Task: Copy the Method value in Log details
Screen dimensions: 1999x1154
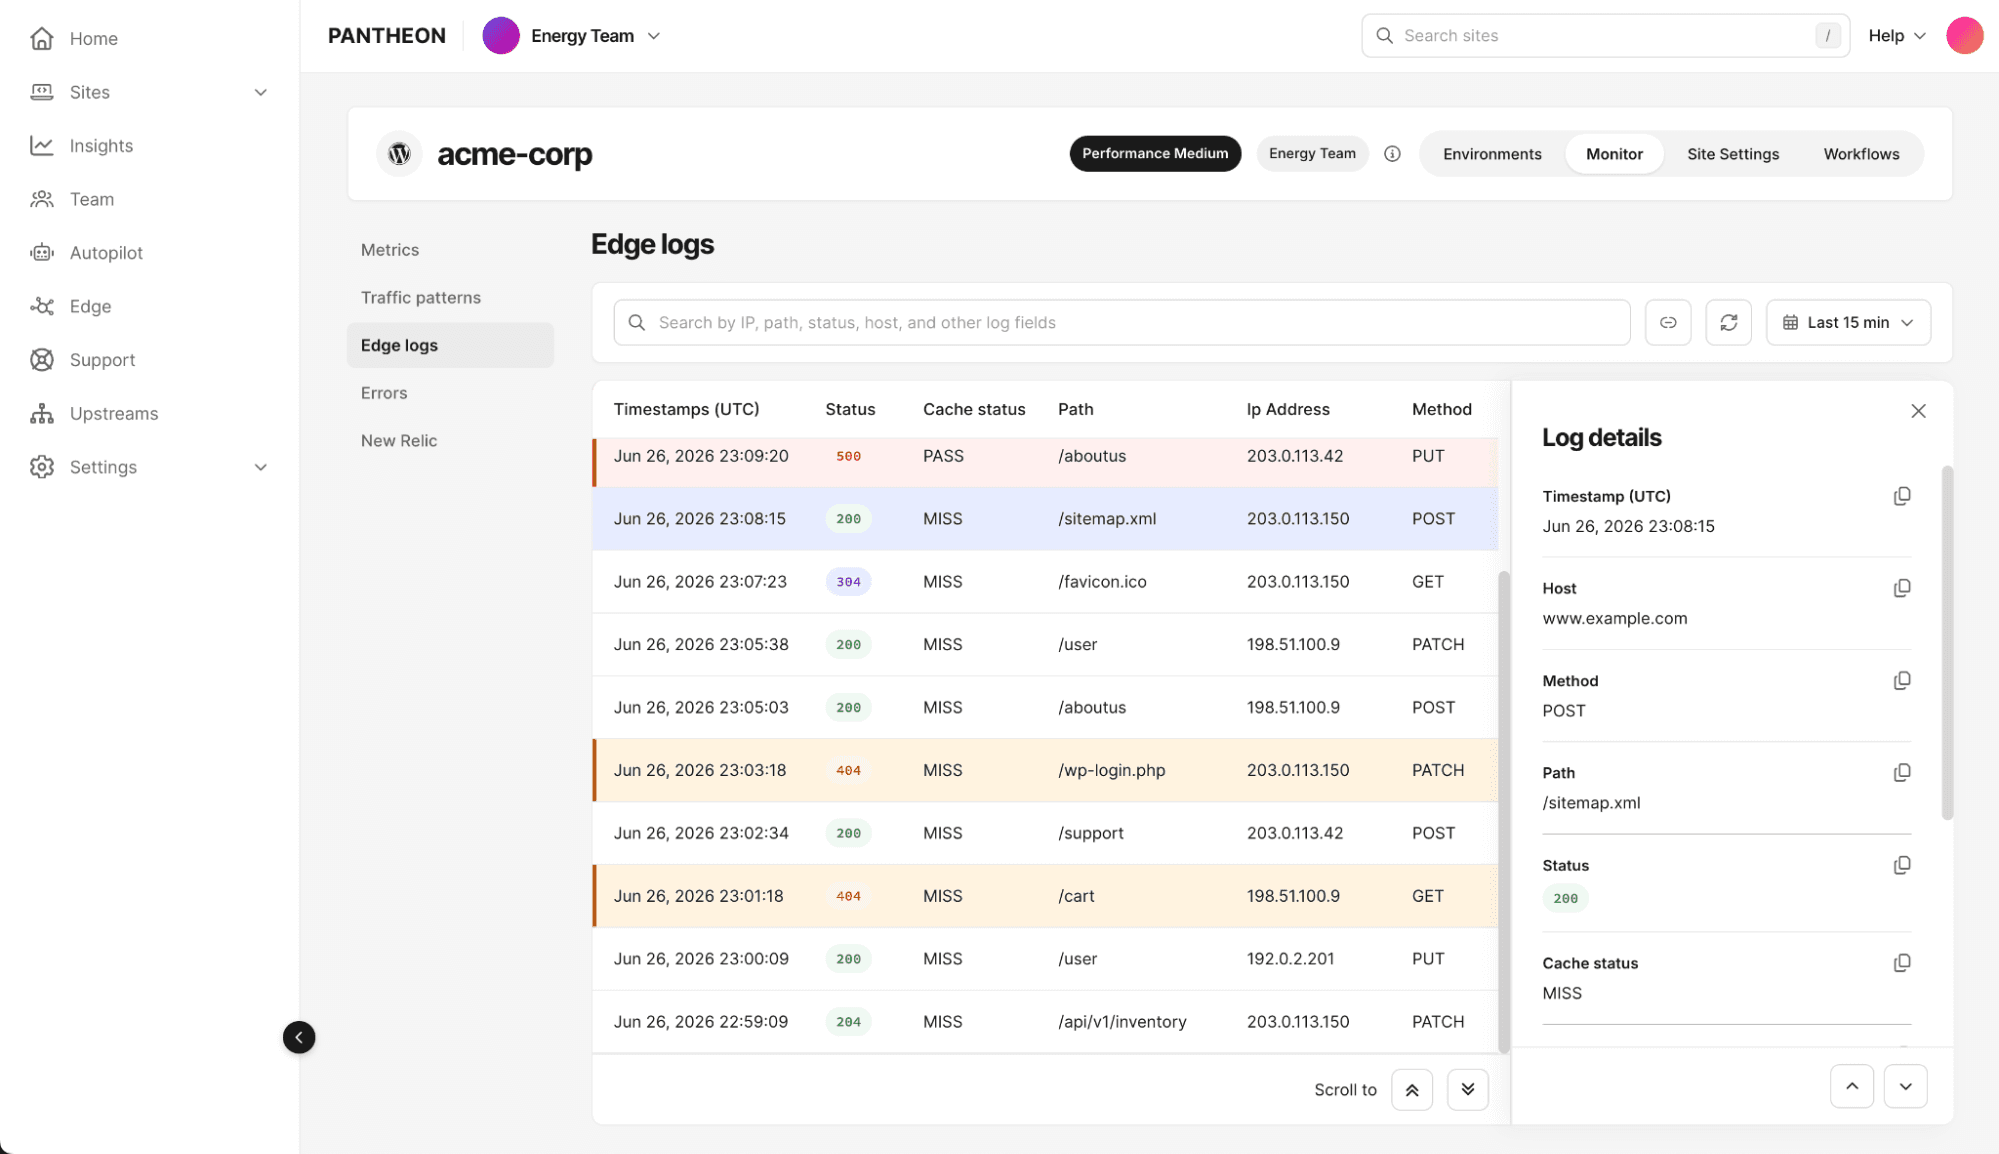Action: point(1902,681)
